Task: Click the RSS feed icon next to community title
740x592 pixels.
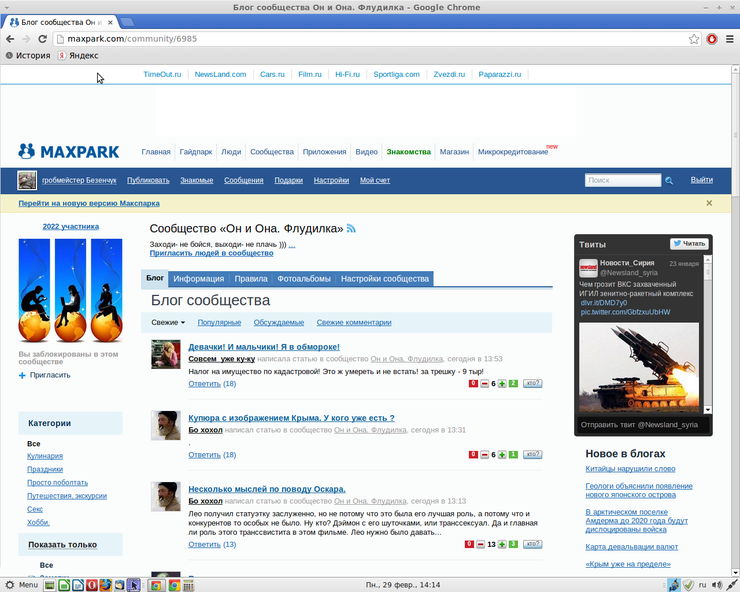Action: pos(351,229)
